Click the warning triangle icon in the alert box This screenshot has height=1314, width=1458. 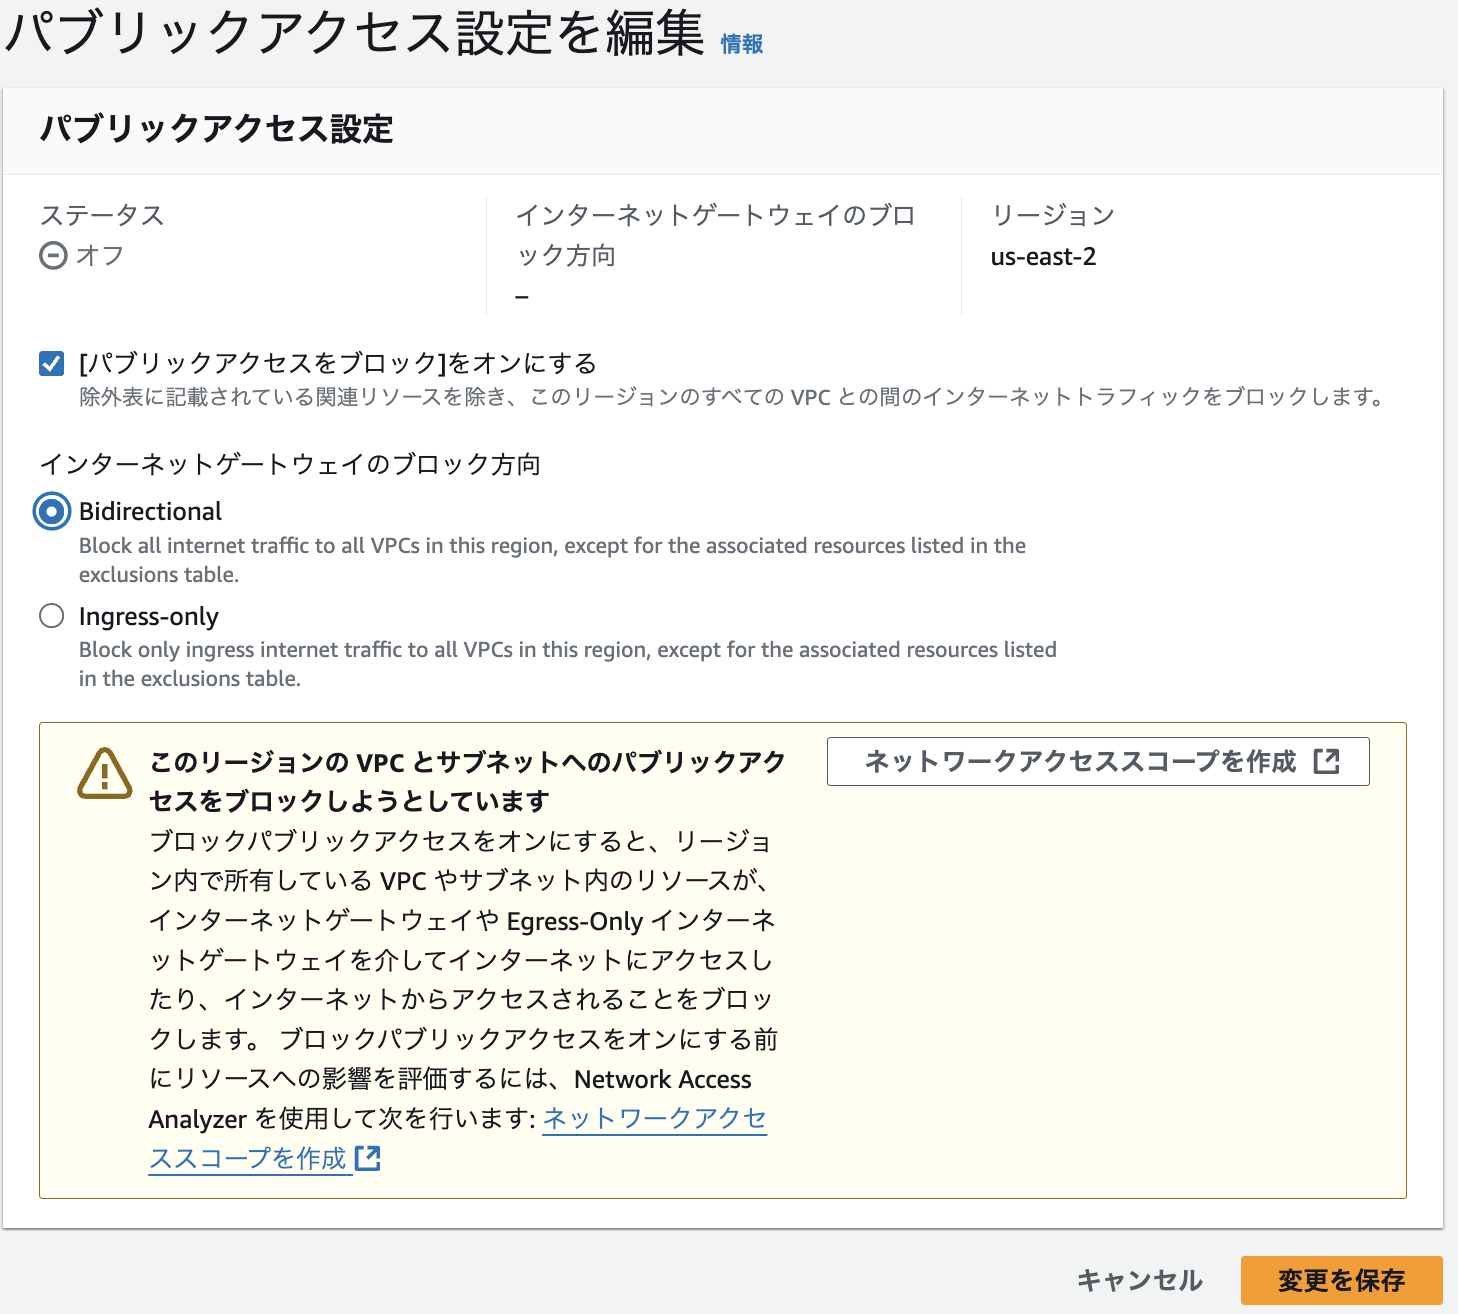tap(104, 772)
